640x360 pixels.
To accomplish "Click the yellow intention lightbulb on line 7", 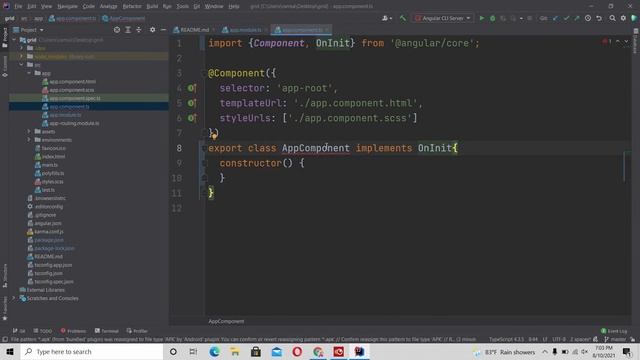I will tap(215, 136).
